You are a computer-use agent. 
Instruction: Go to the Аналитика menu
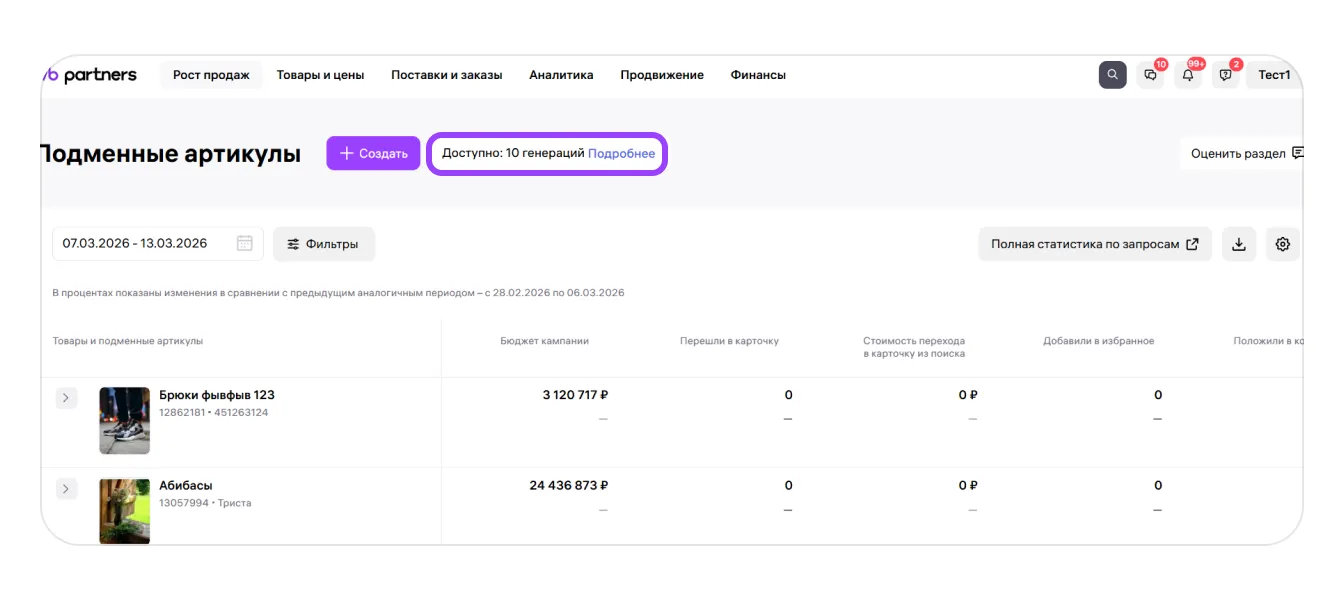(561, 75)
